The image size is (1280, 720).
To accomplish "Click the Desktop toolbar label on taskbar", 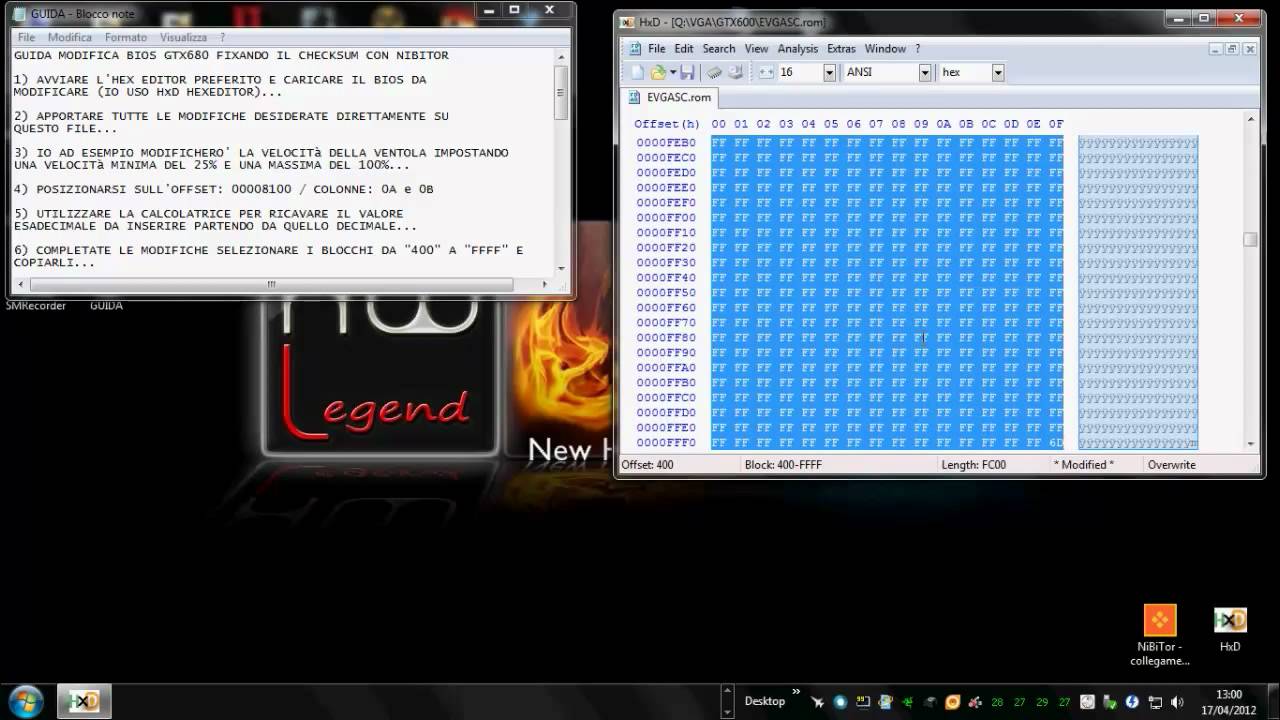I will (x=765, y=701).
